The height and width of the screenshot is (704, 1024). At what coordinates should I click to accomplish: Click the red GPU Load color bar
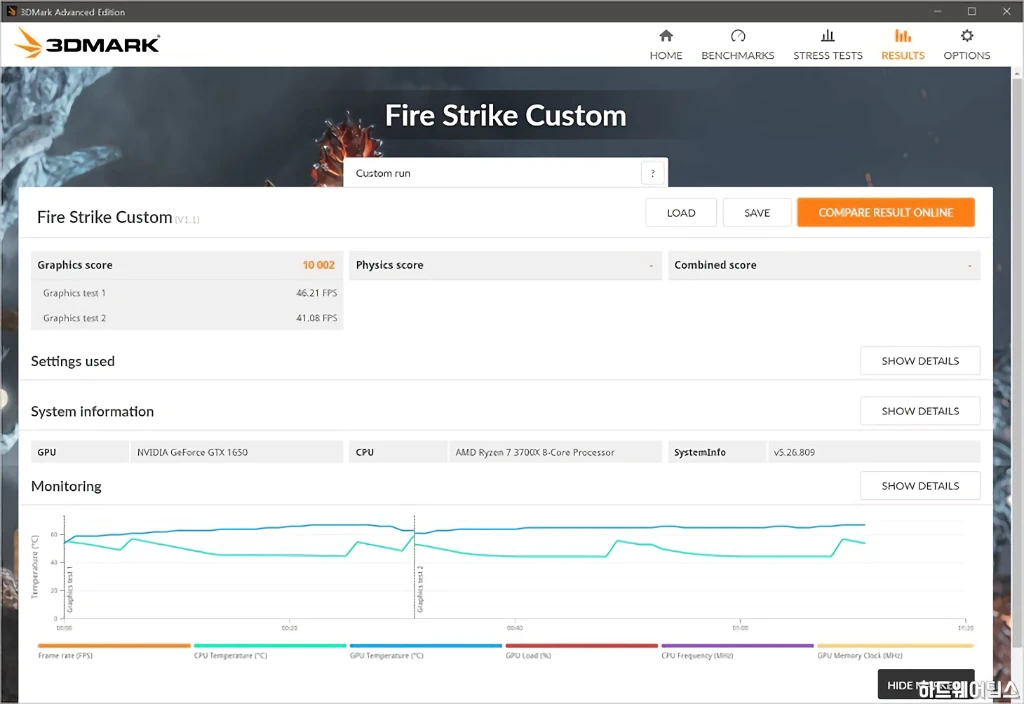[x=582, y=646]
